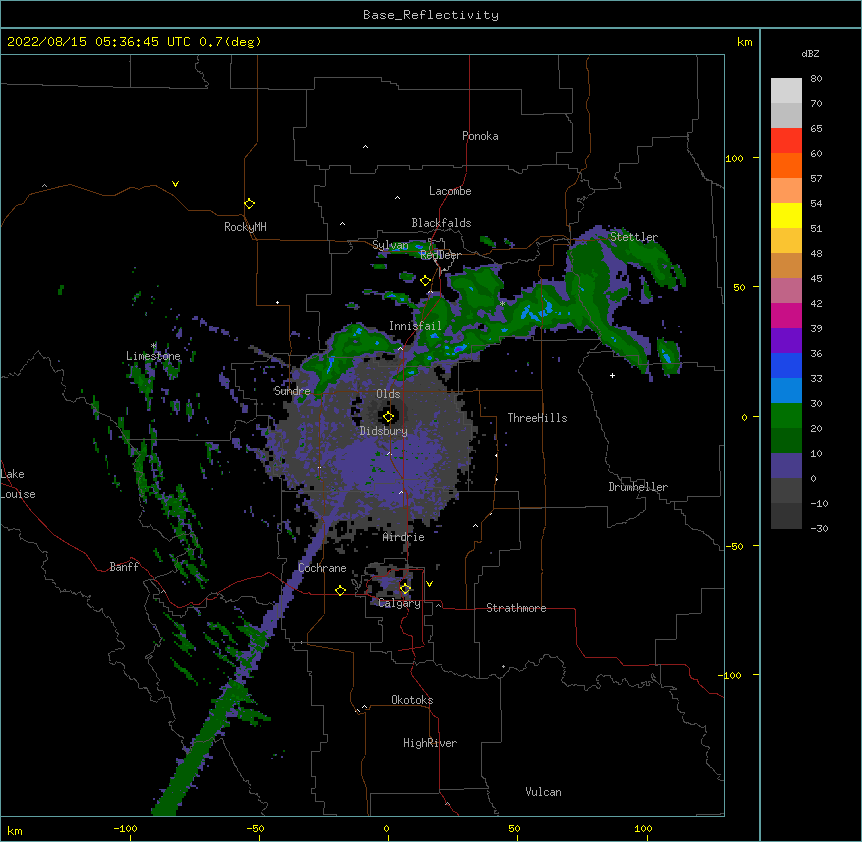Click the Ponoka city label
Image resolution: width=862 pixels, height=842 pixels.
coord(480,136)
